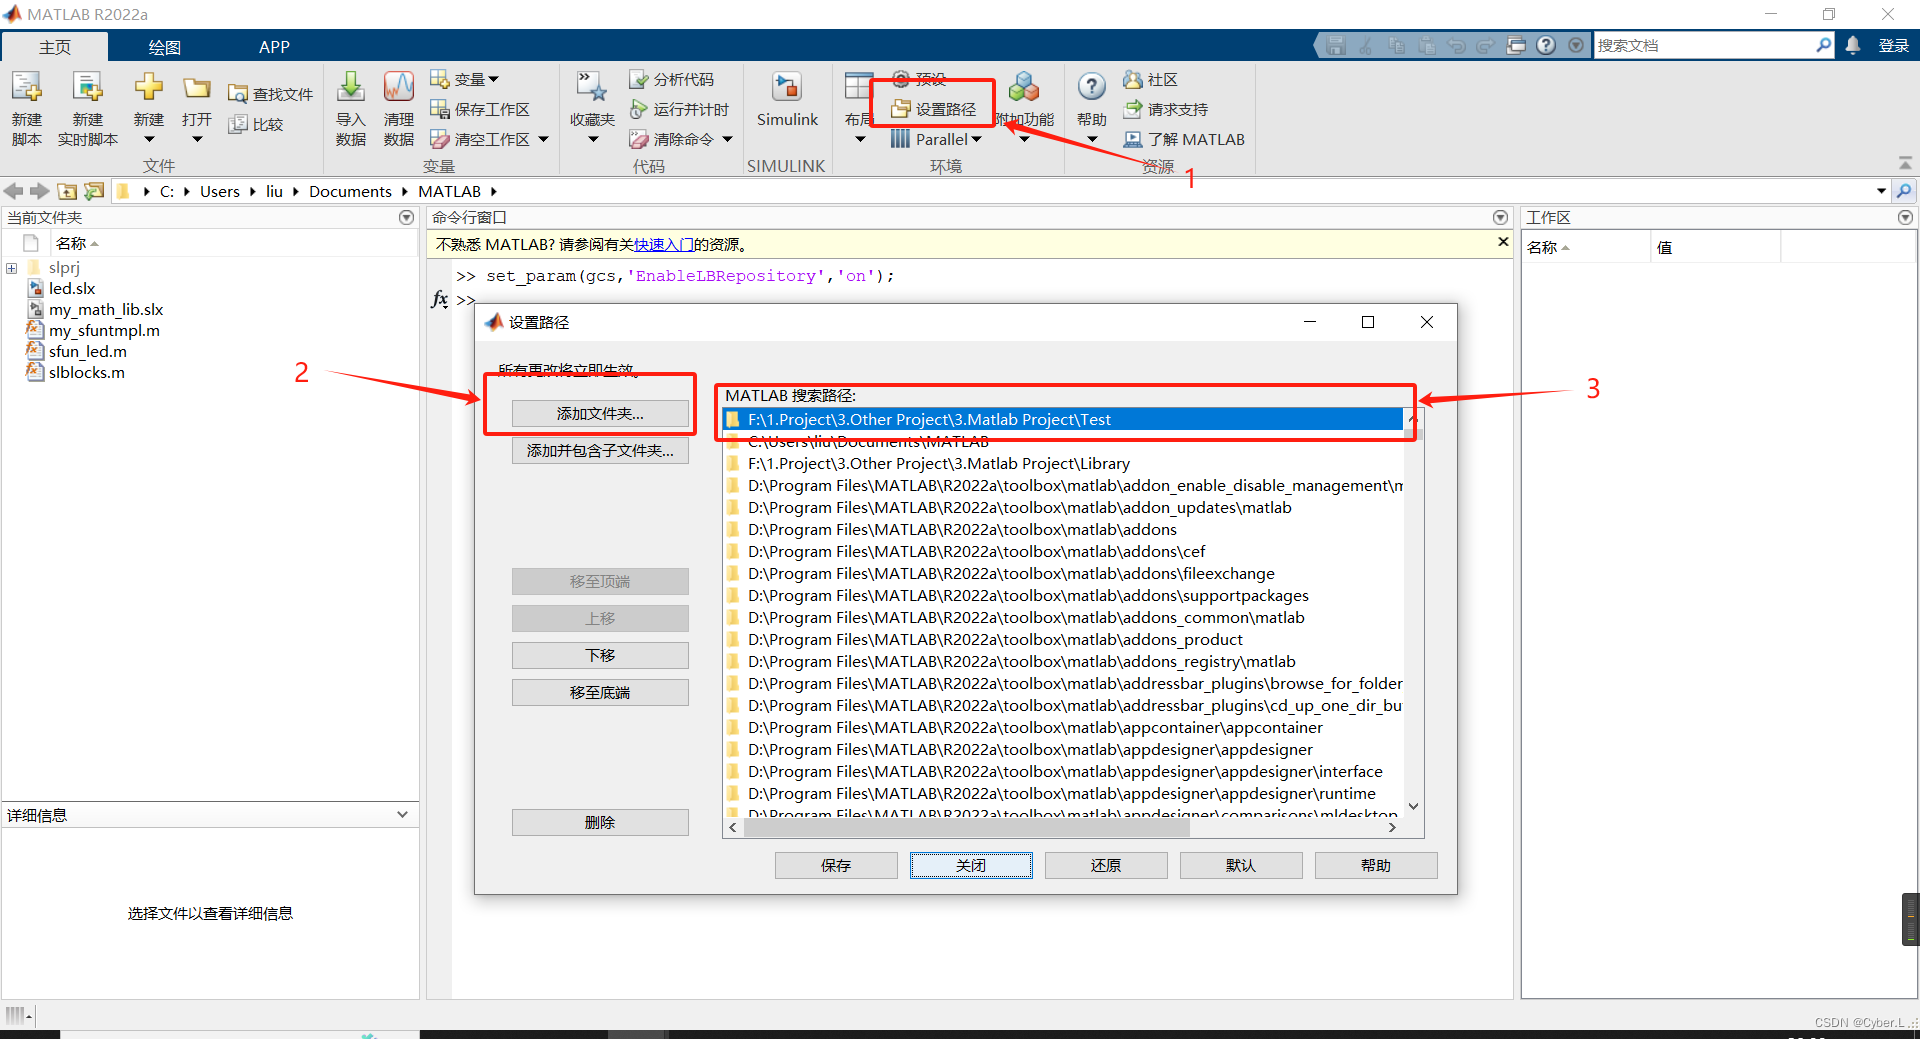Click down arrow of path list scrollbar
This screenshot has width=1920, height=1039.
[1413, 806]
